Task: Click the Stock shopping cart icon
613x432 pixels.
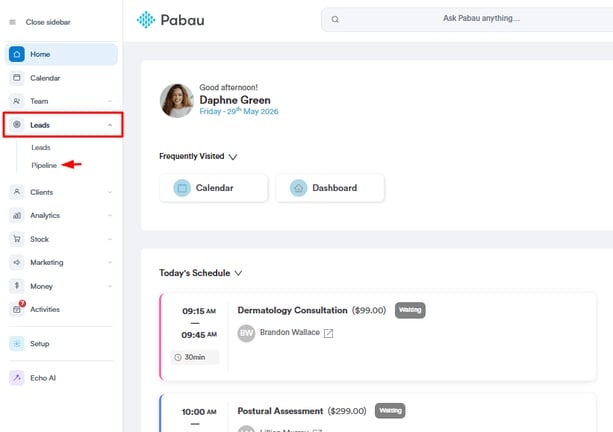Action: (x=17, y=239)
